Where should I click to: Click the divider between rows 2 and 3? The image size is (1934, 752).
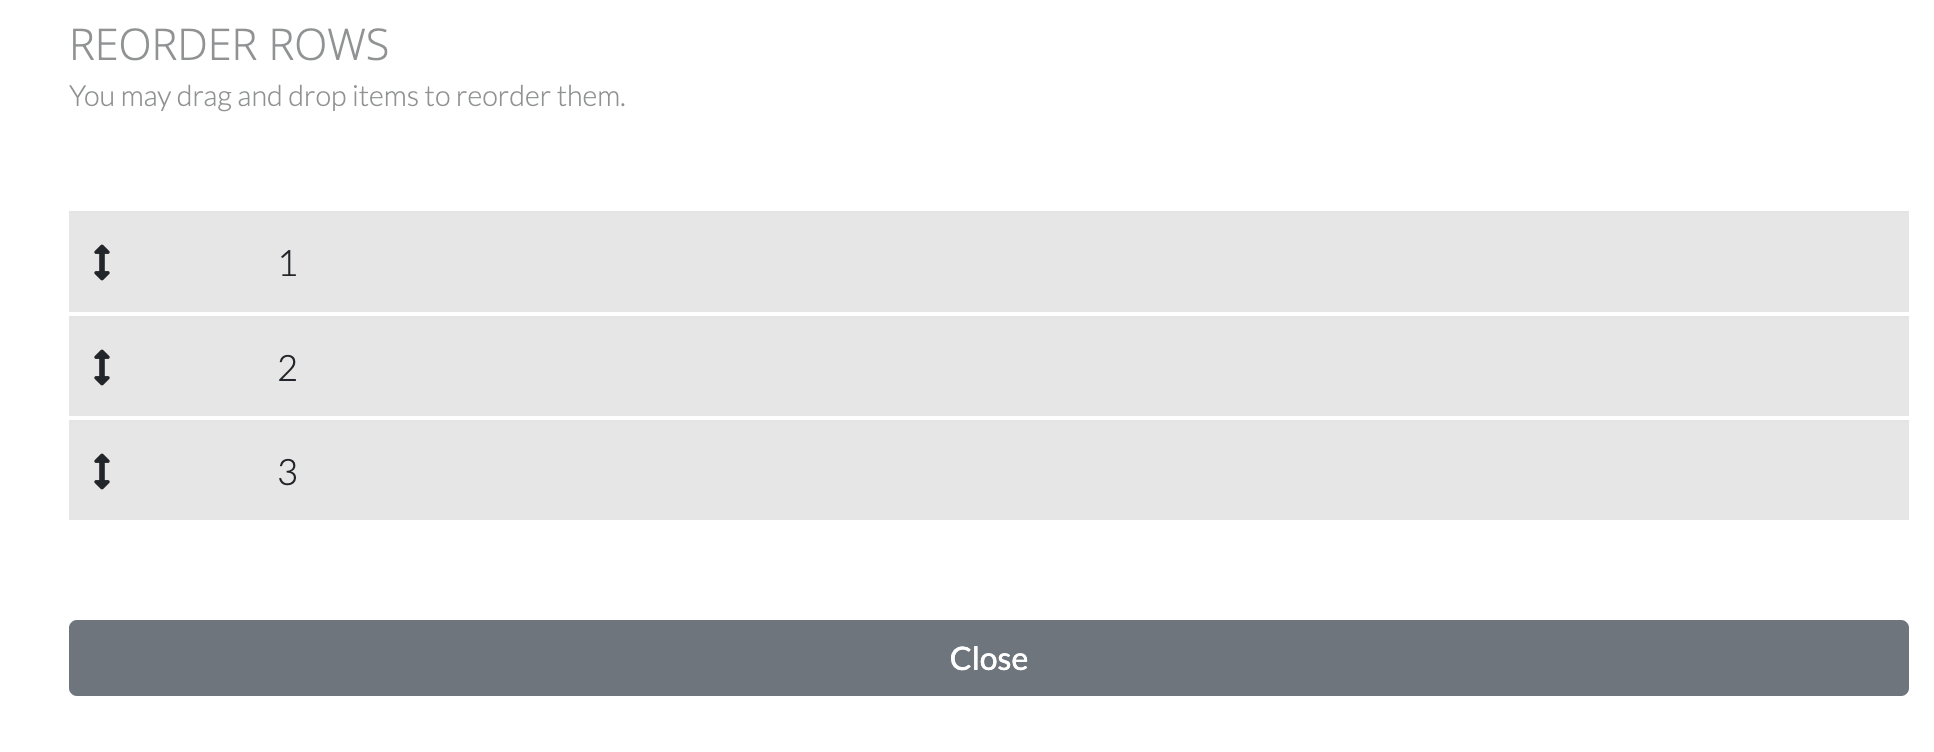pos(988,418)
